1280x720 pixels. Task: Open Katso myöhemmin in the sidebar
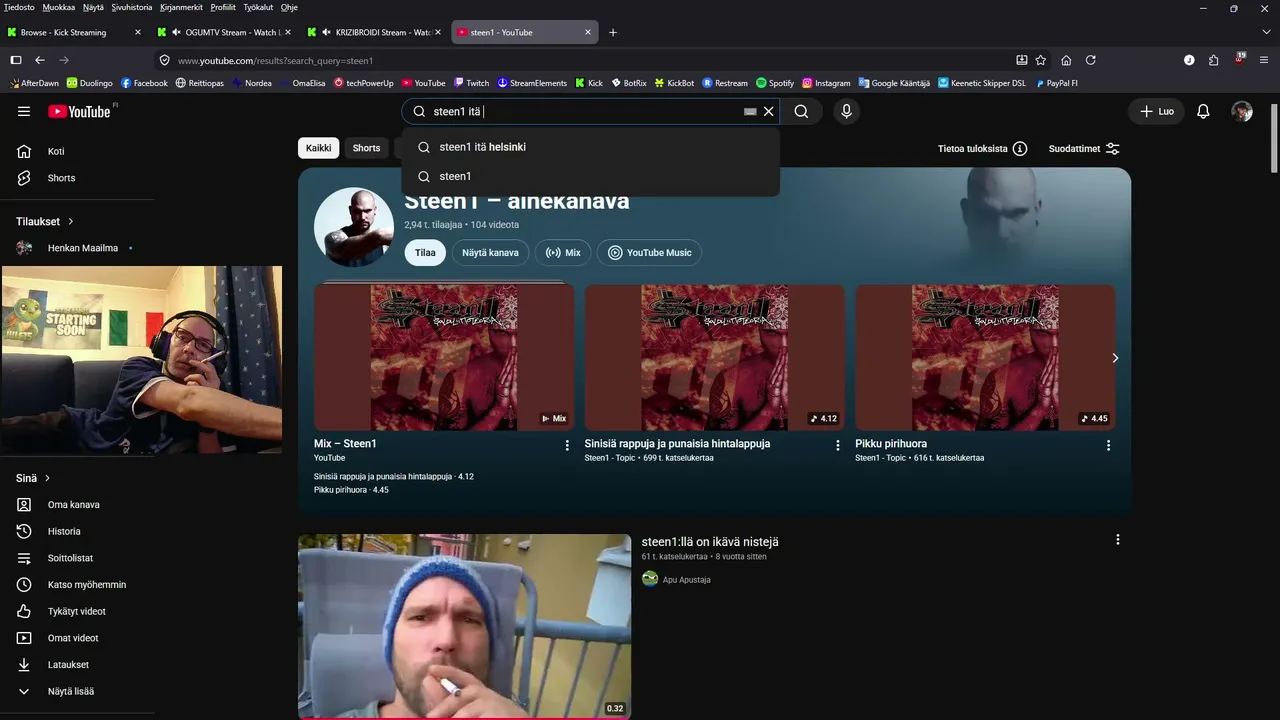pos(78,585)
